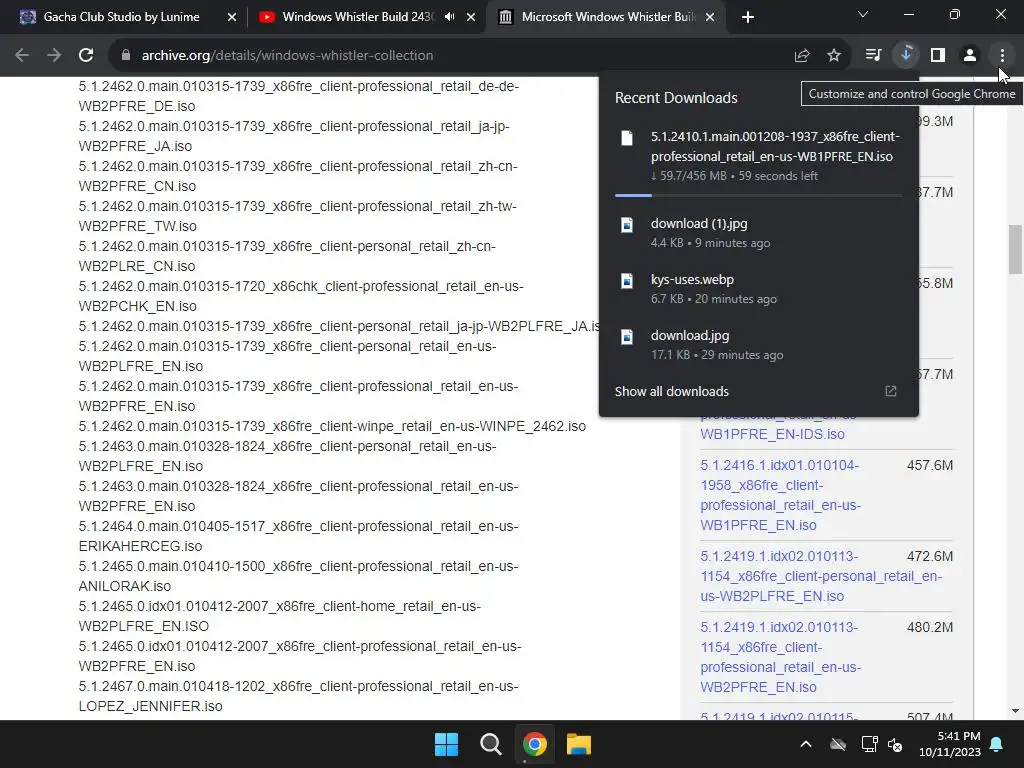Click the Chrome taskbar icon
1024x768 pixels.
coord(535,744)
